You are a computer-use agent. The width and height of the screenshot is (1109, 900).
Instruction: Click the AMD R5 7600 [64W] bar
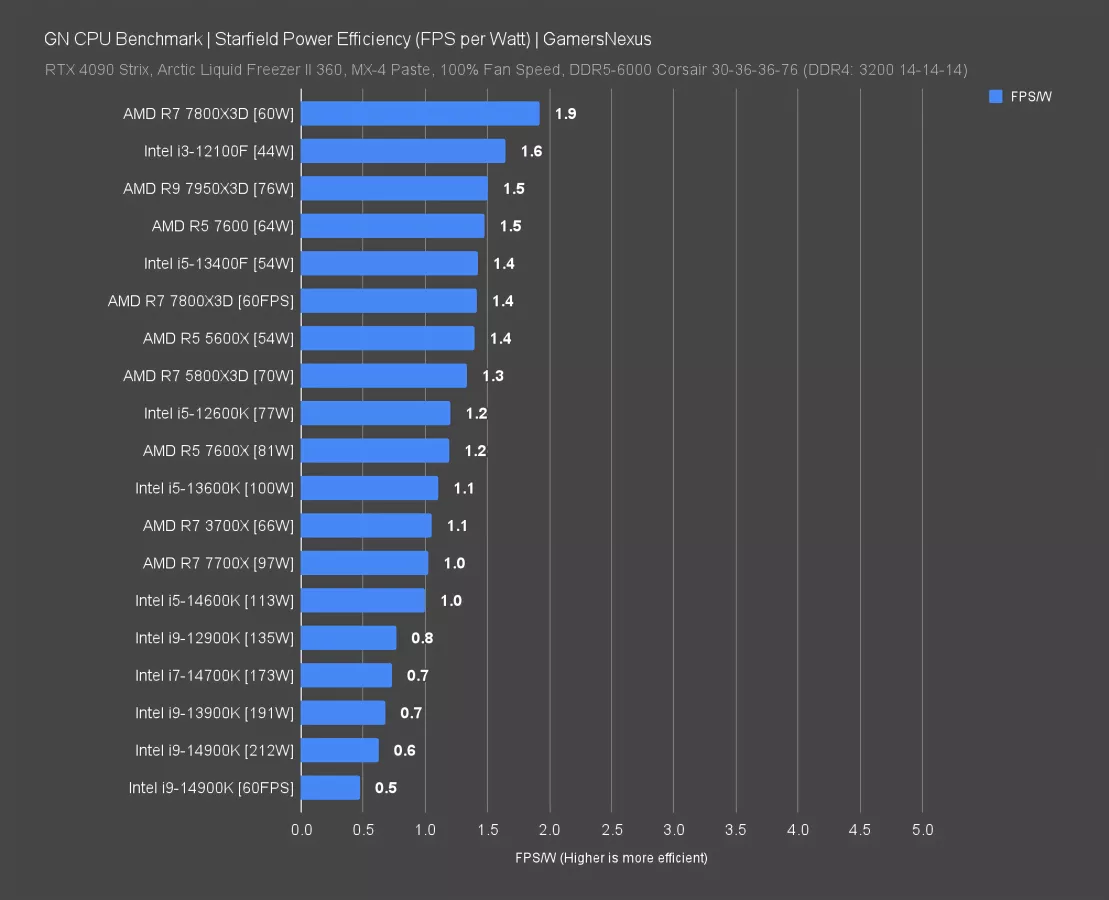point(392,226)
